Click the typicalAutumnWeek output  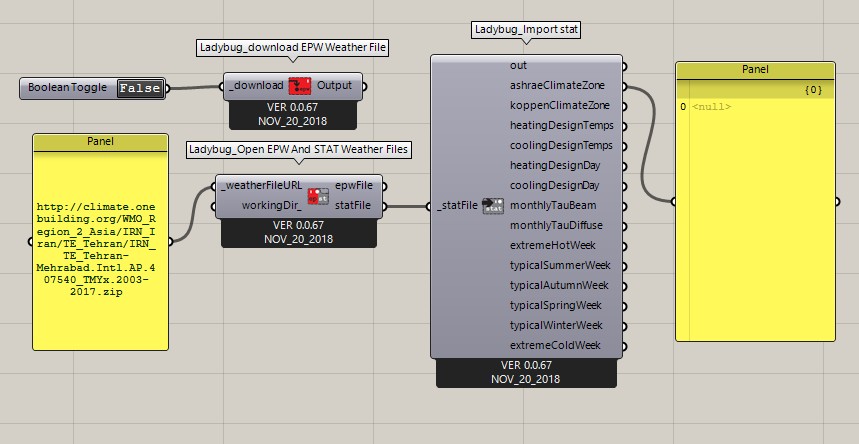coord(559,286)
